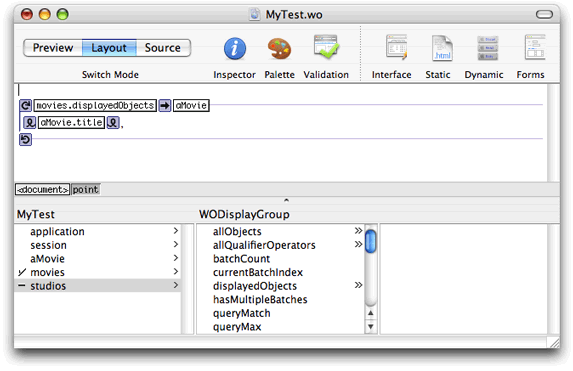Click the WOString icon left of aMovie.title
The width and height of the screenshot is (573, 371).
point(30,122)
